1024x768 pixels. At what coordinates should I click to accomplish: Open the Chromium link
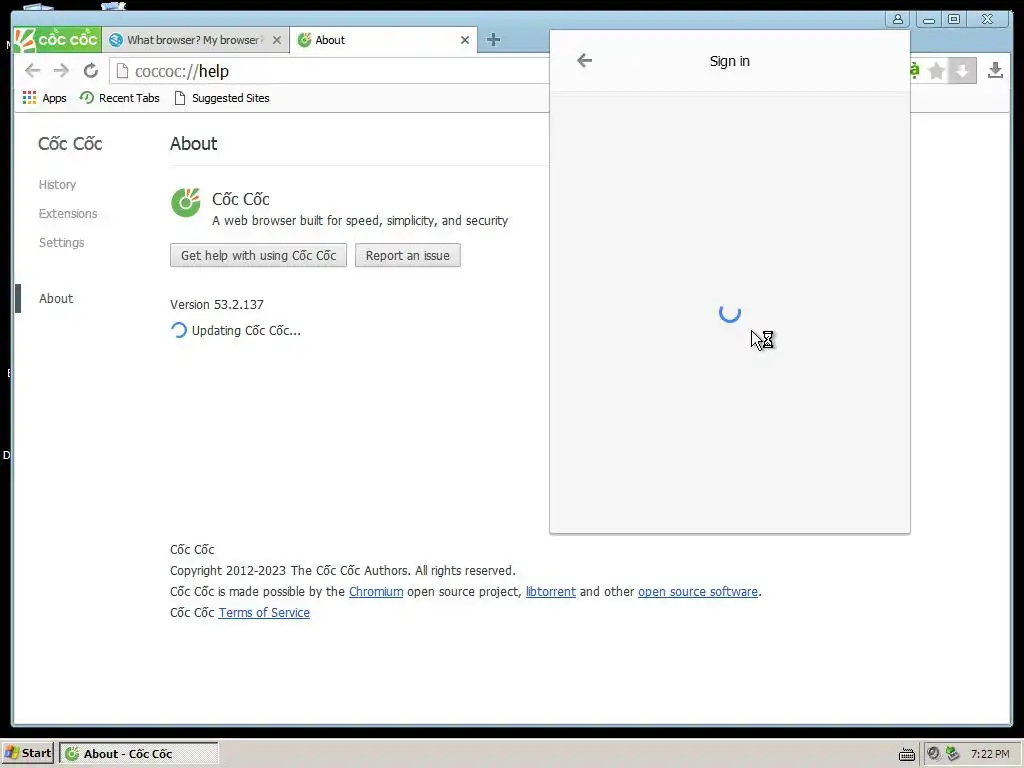pos(376,592)
